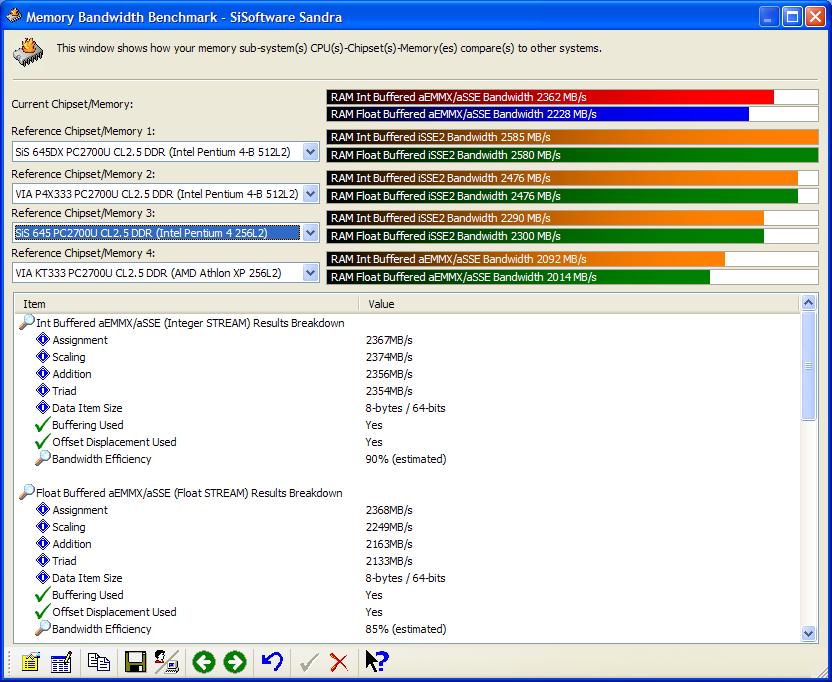
Task: Select the VIA KT333 PC2700U combo box
Action: (166, 273)
